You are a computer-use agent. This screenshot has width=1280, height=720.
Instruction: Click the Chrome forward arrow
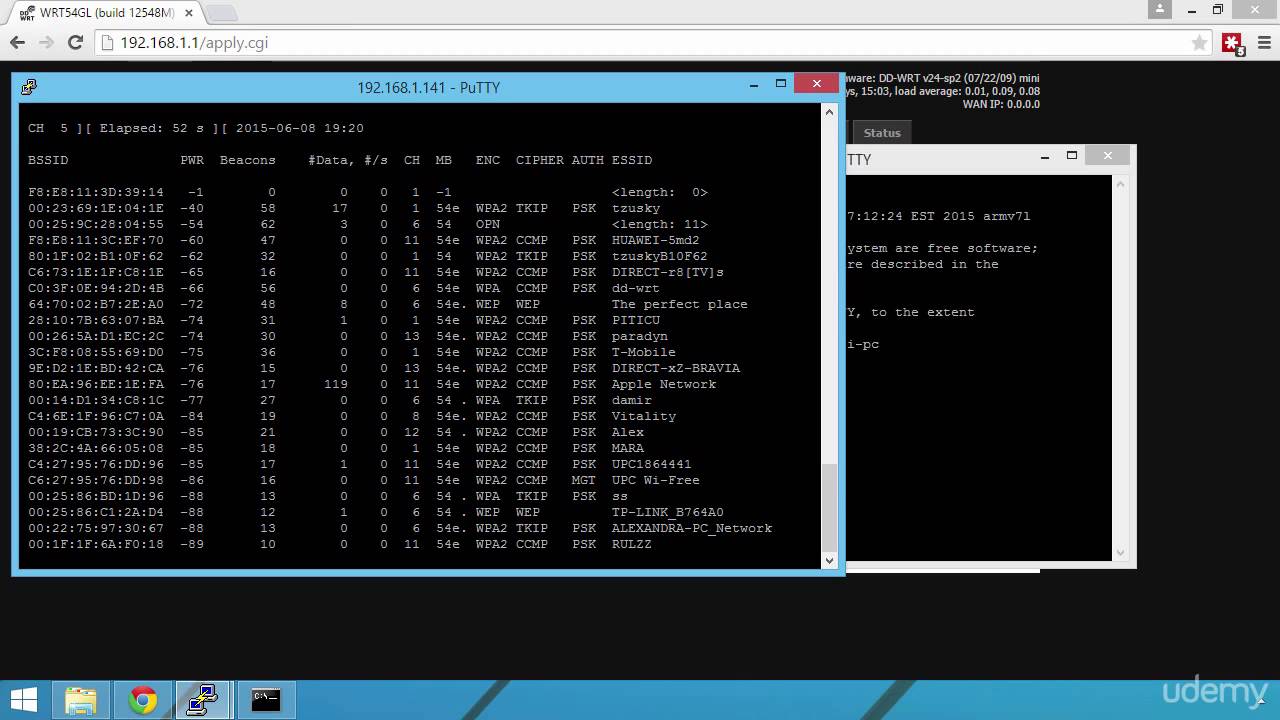click(46, 43)
